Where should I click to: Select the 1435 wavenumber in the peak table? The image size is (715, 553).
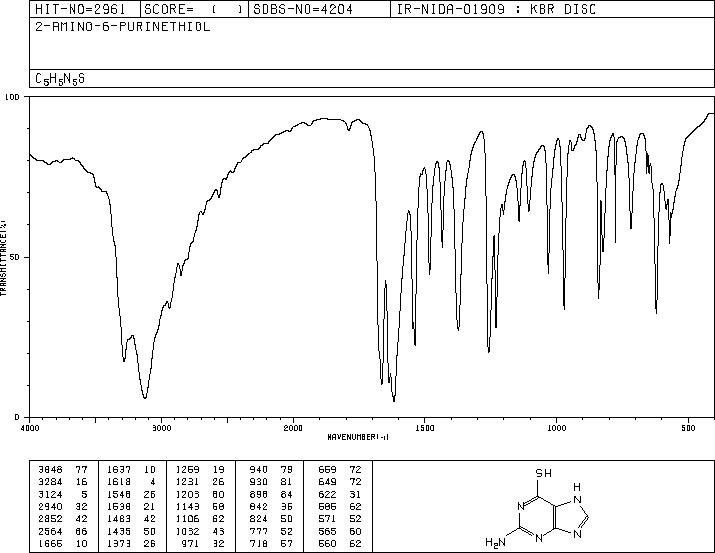point(119,532)
